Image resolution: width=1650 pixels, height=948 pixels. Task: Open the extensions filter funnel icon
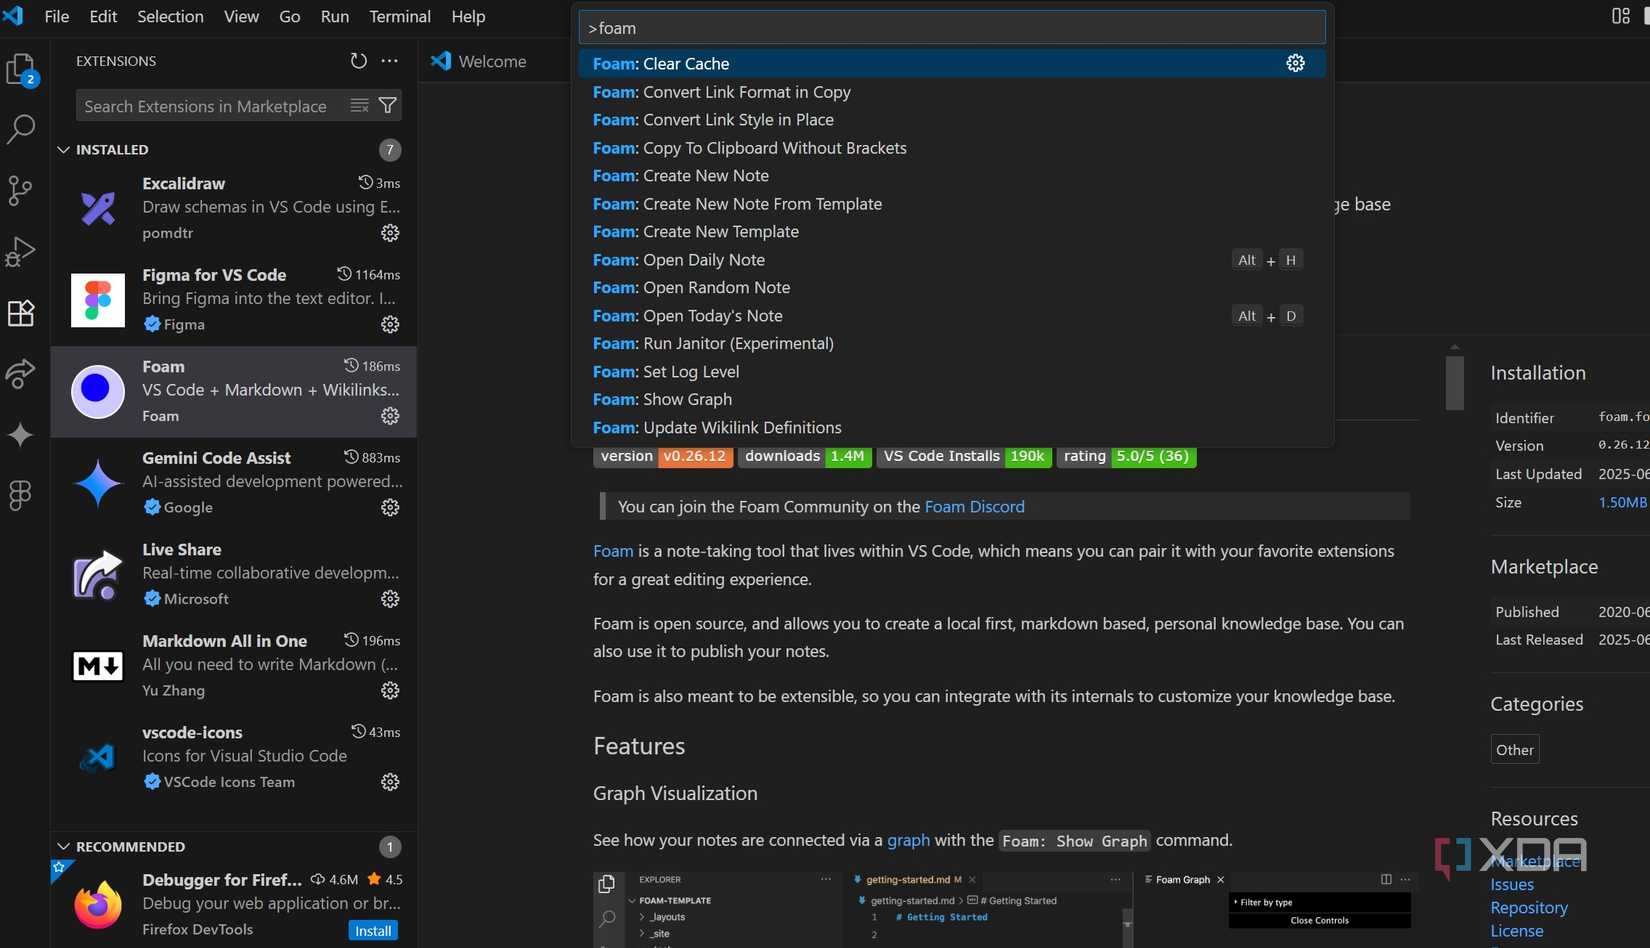387,105
